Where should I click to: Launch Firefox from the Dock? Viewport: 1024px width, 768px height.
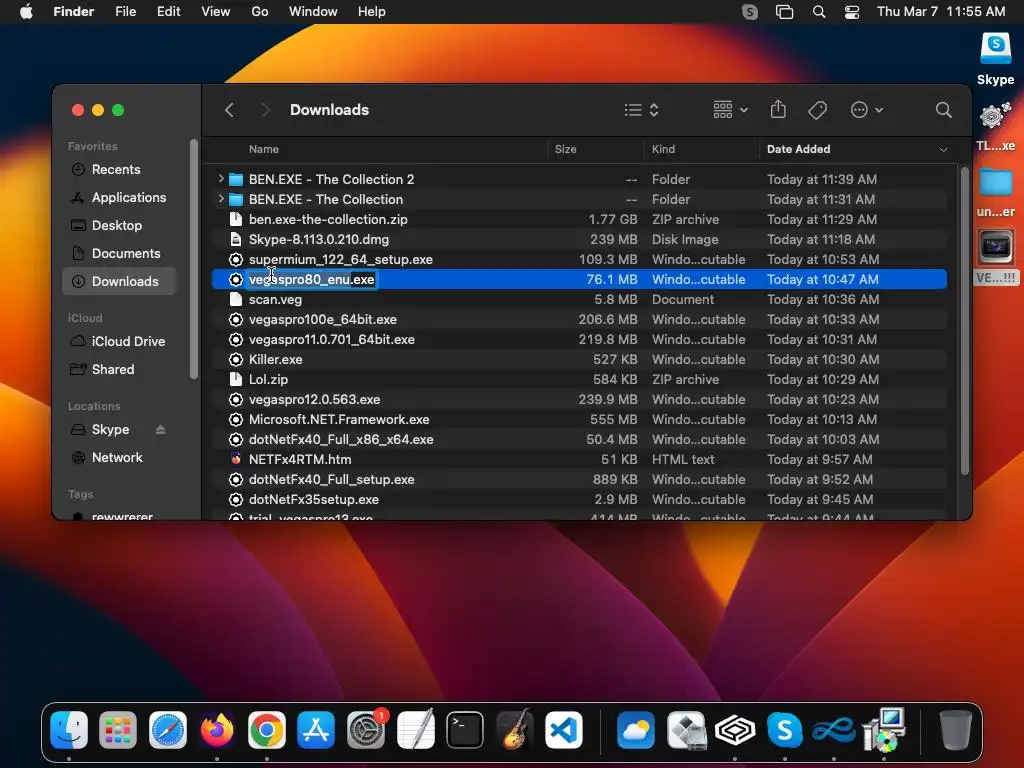tap(217, 730)
